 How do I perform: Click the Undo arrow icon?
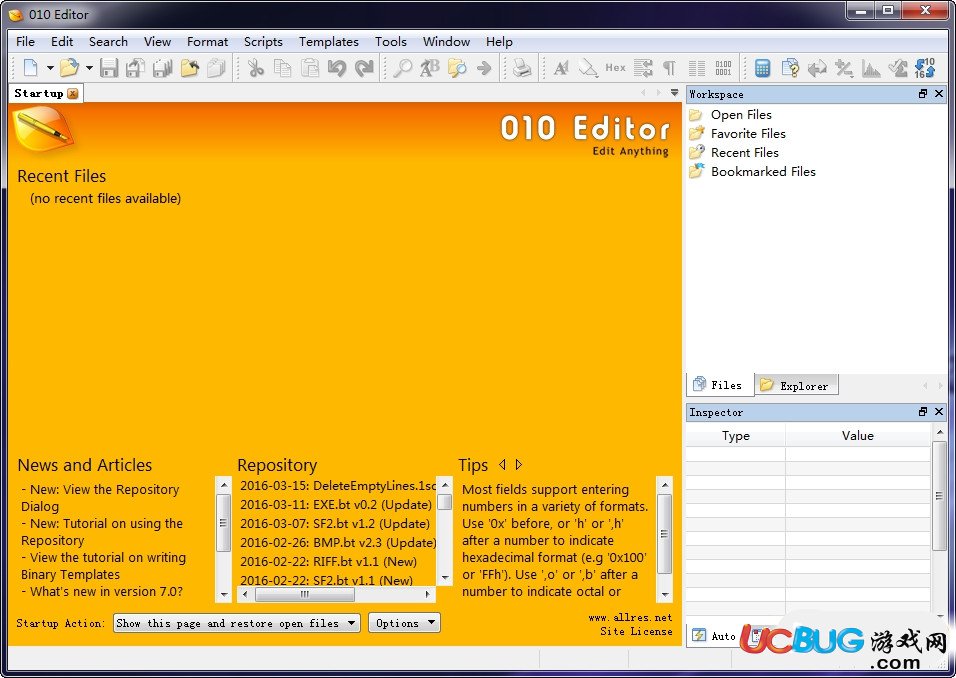337,68
